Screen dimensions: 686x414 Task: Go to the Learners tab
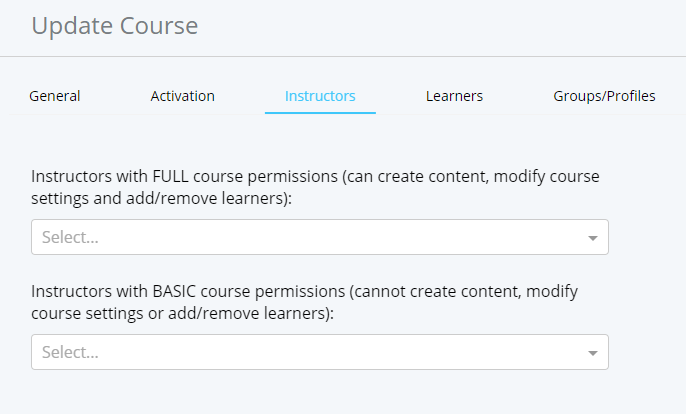coord(454,96)
